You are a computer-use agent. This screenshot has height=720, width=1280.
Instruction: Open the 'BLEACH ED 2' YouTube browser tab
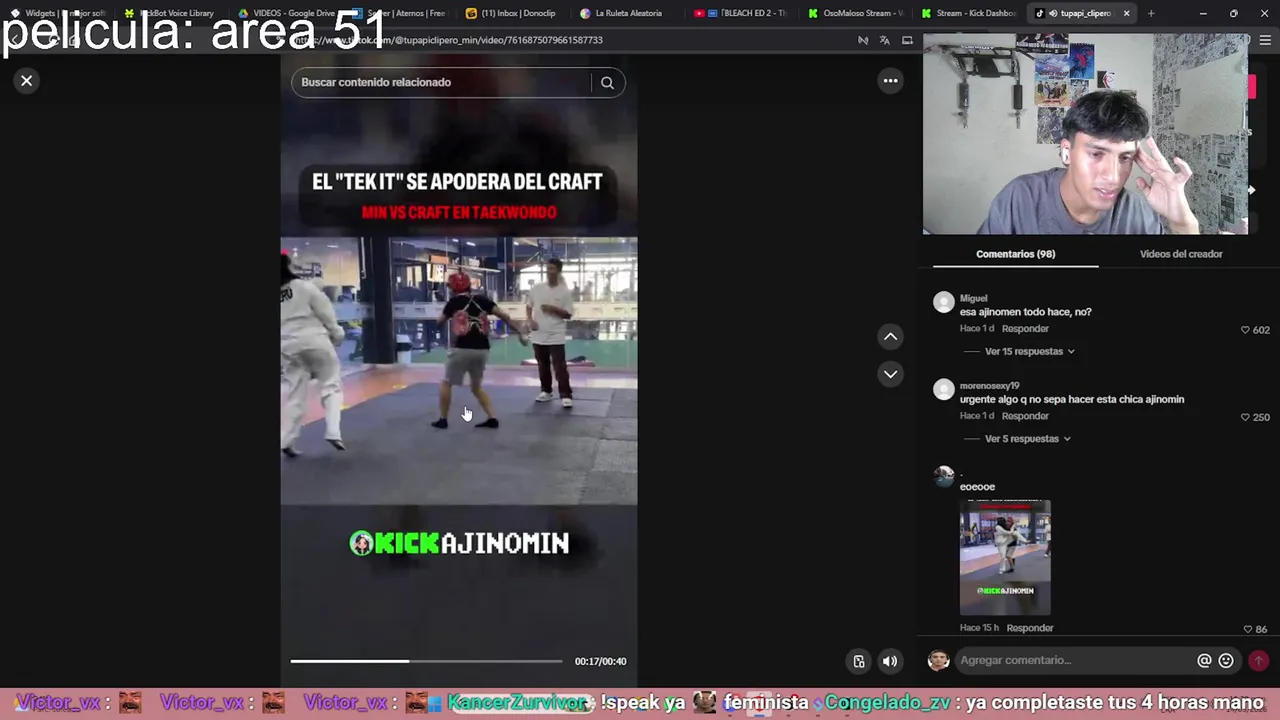[x=745, y=13]
